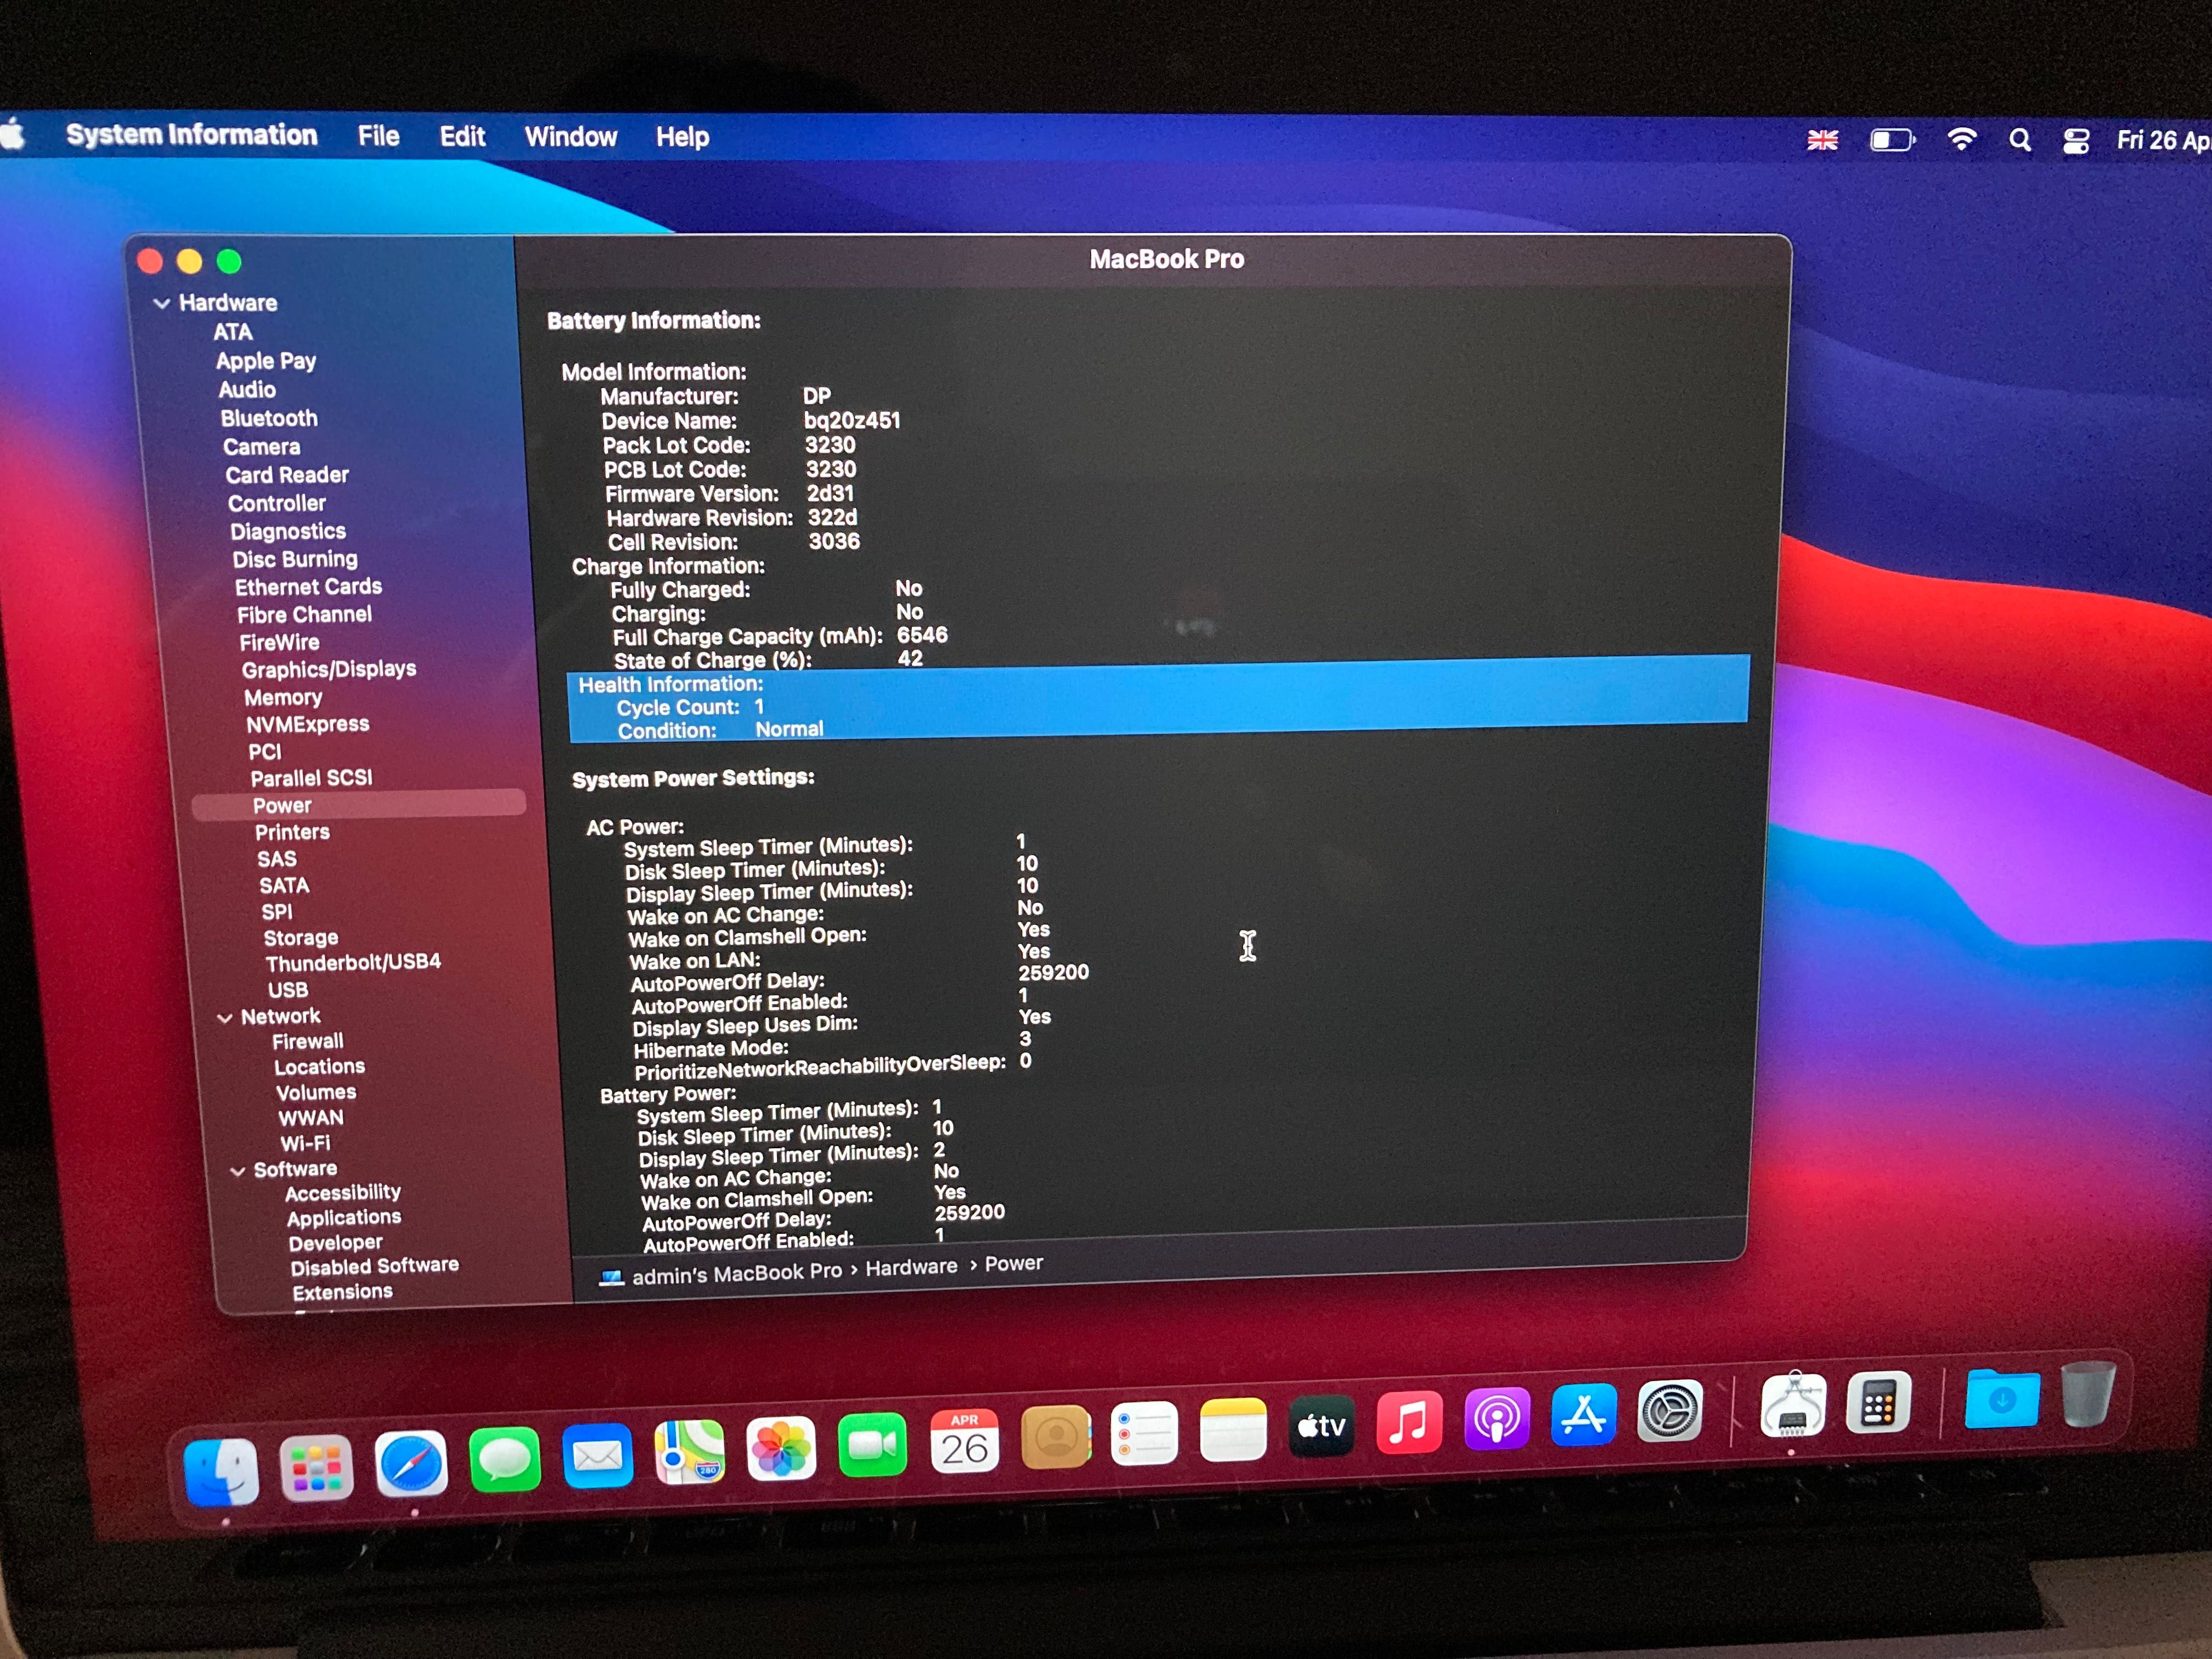Image resolution: width=2212 pixels, height=1659 pixels.
Task: Click Full Charge Capacity value 6546
Action: 922,635
